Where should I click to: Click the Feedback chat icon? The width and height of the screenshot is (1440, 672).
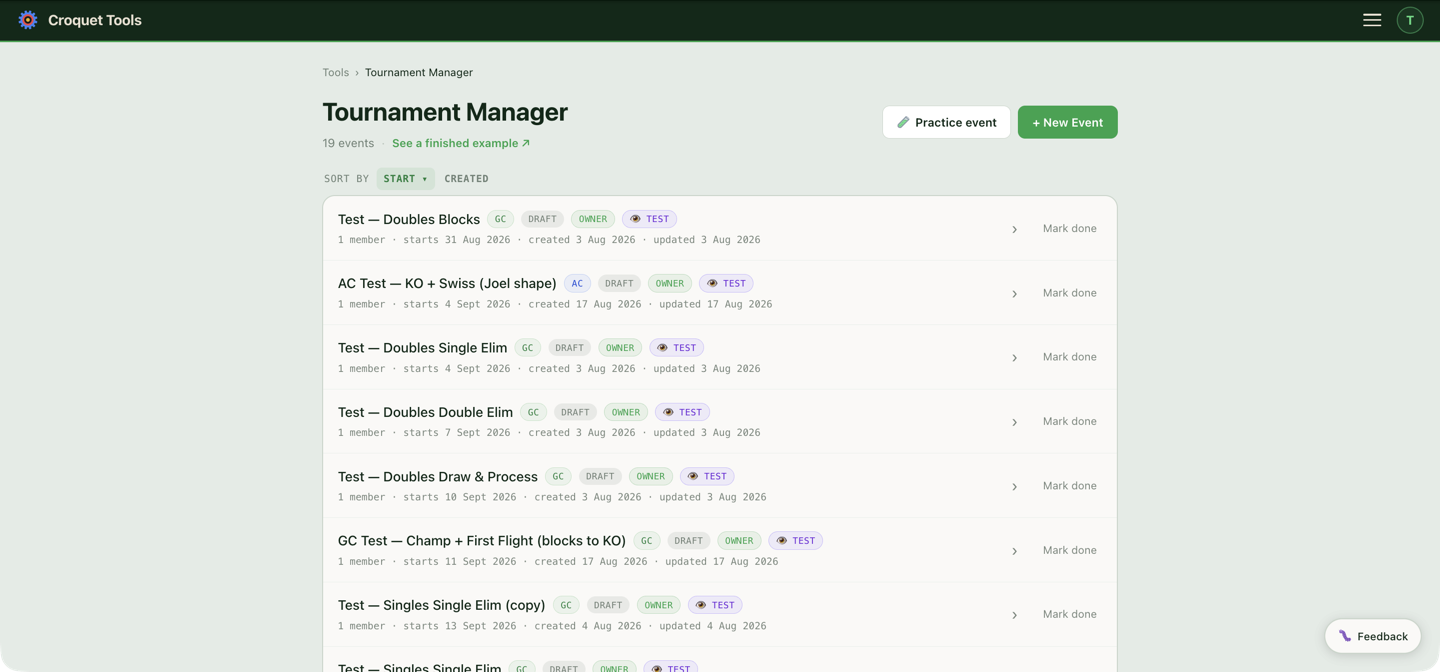(1345, 636)
